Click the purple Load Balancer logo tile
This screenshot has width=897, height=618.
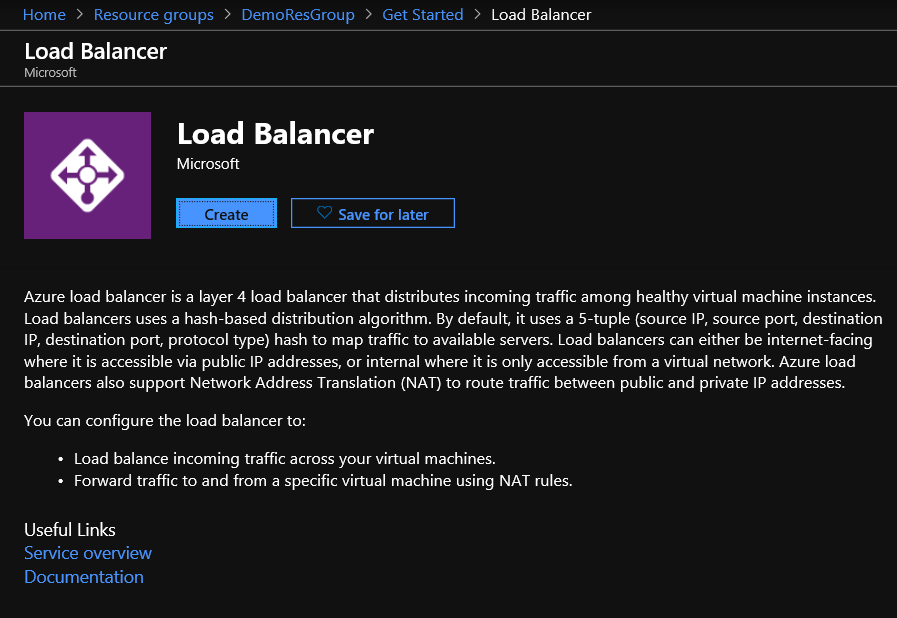pyautogui.click(x=88, y=176)
